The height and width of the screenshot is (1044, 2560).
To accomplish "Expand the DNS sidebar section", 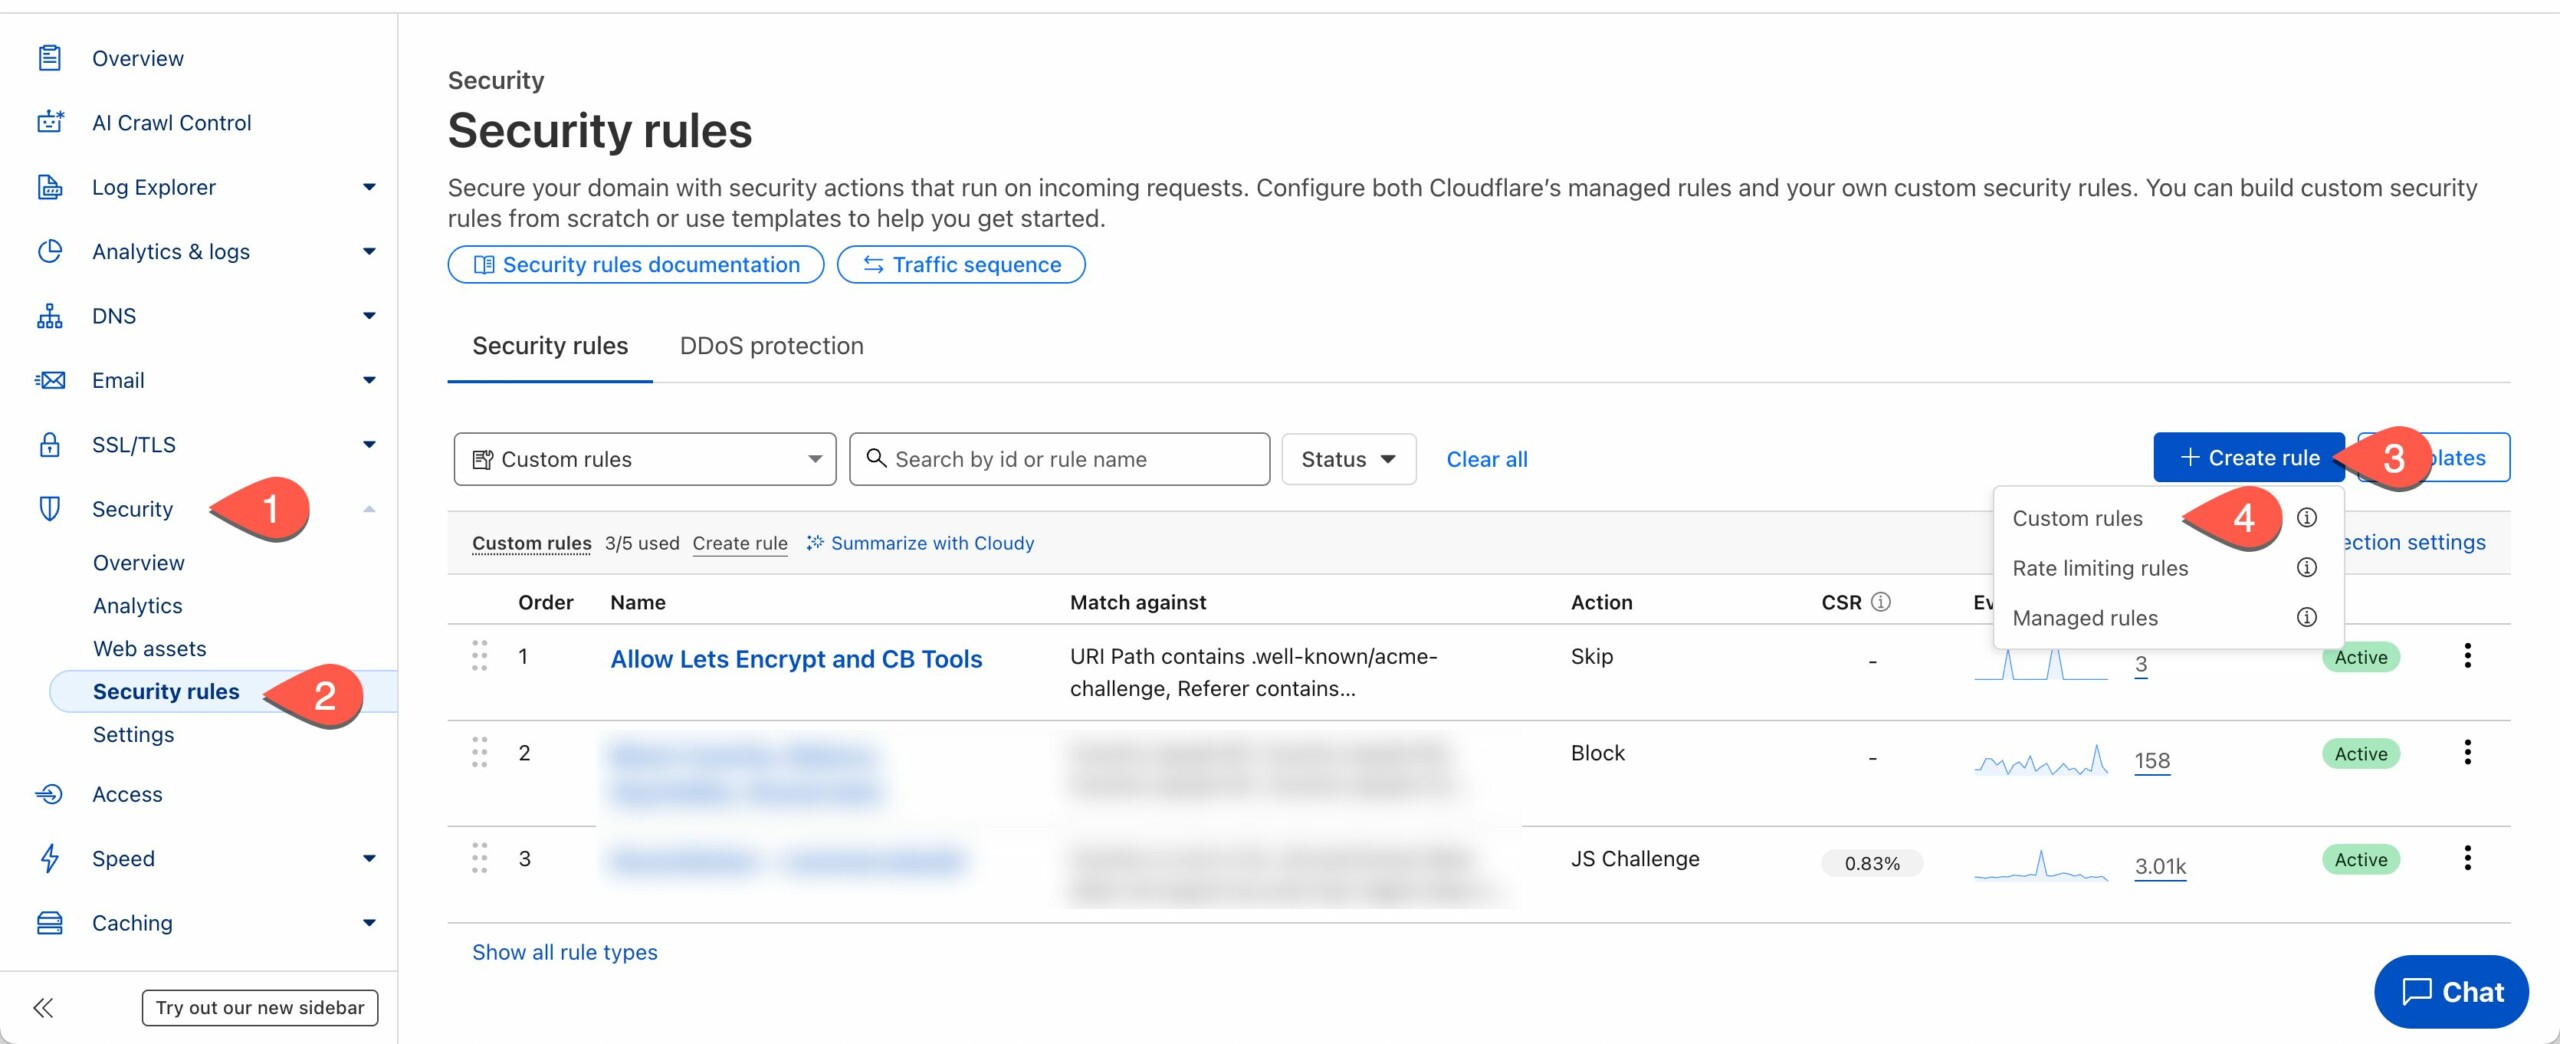I will (x=369, y=316).
